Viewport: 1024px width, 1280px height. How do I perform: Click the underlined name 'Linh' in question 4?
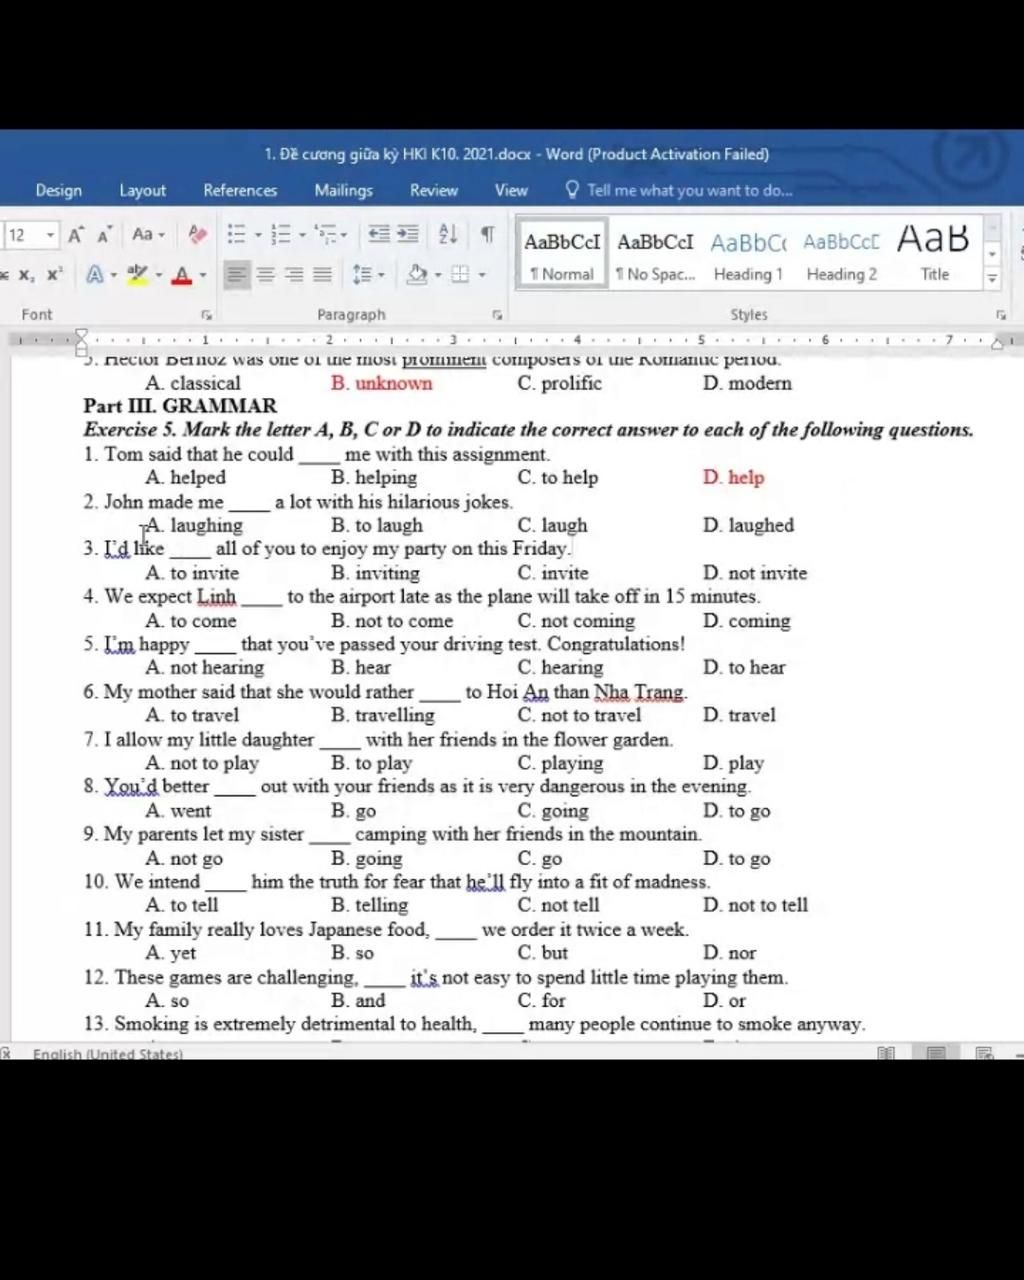pos(216,597)
